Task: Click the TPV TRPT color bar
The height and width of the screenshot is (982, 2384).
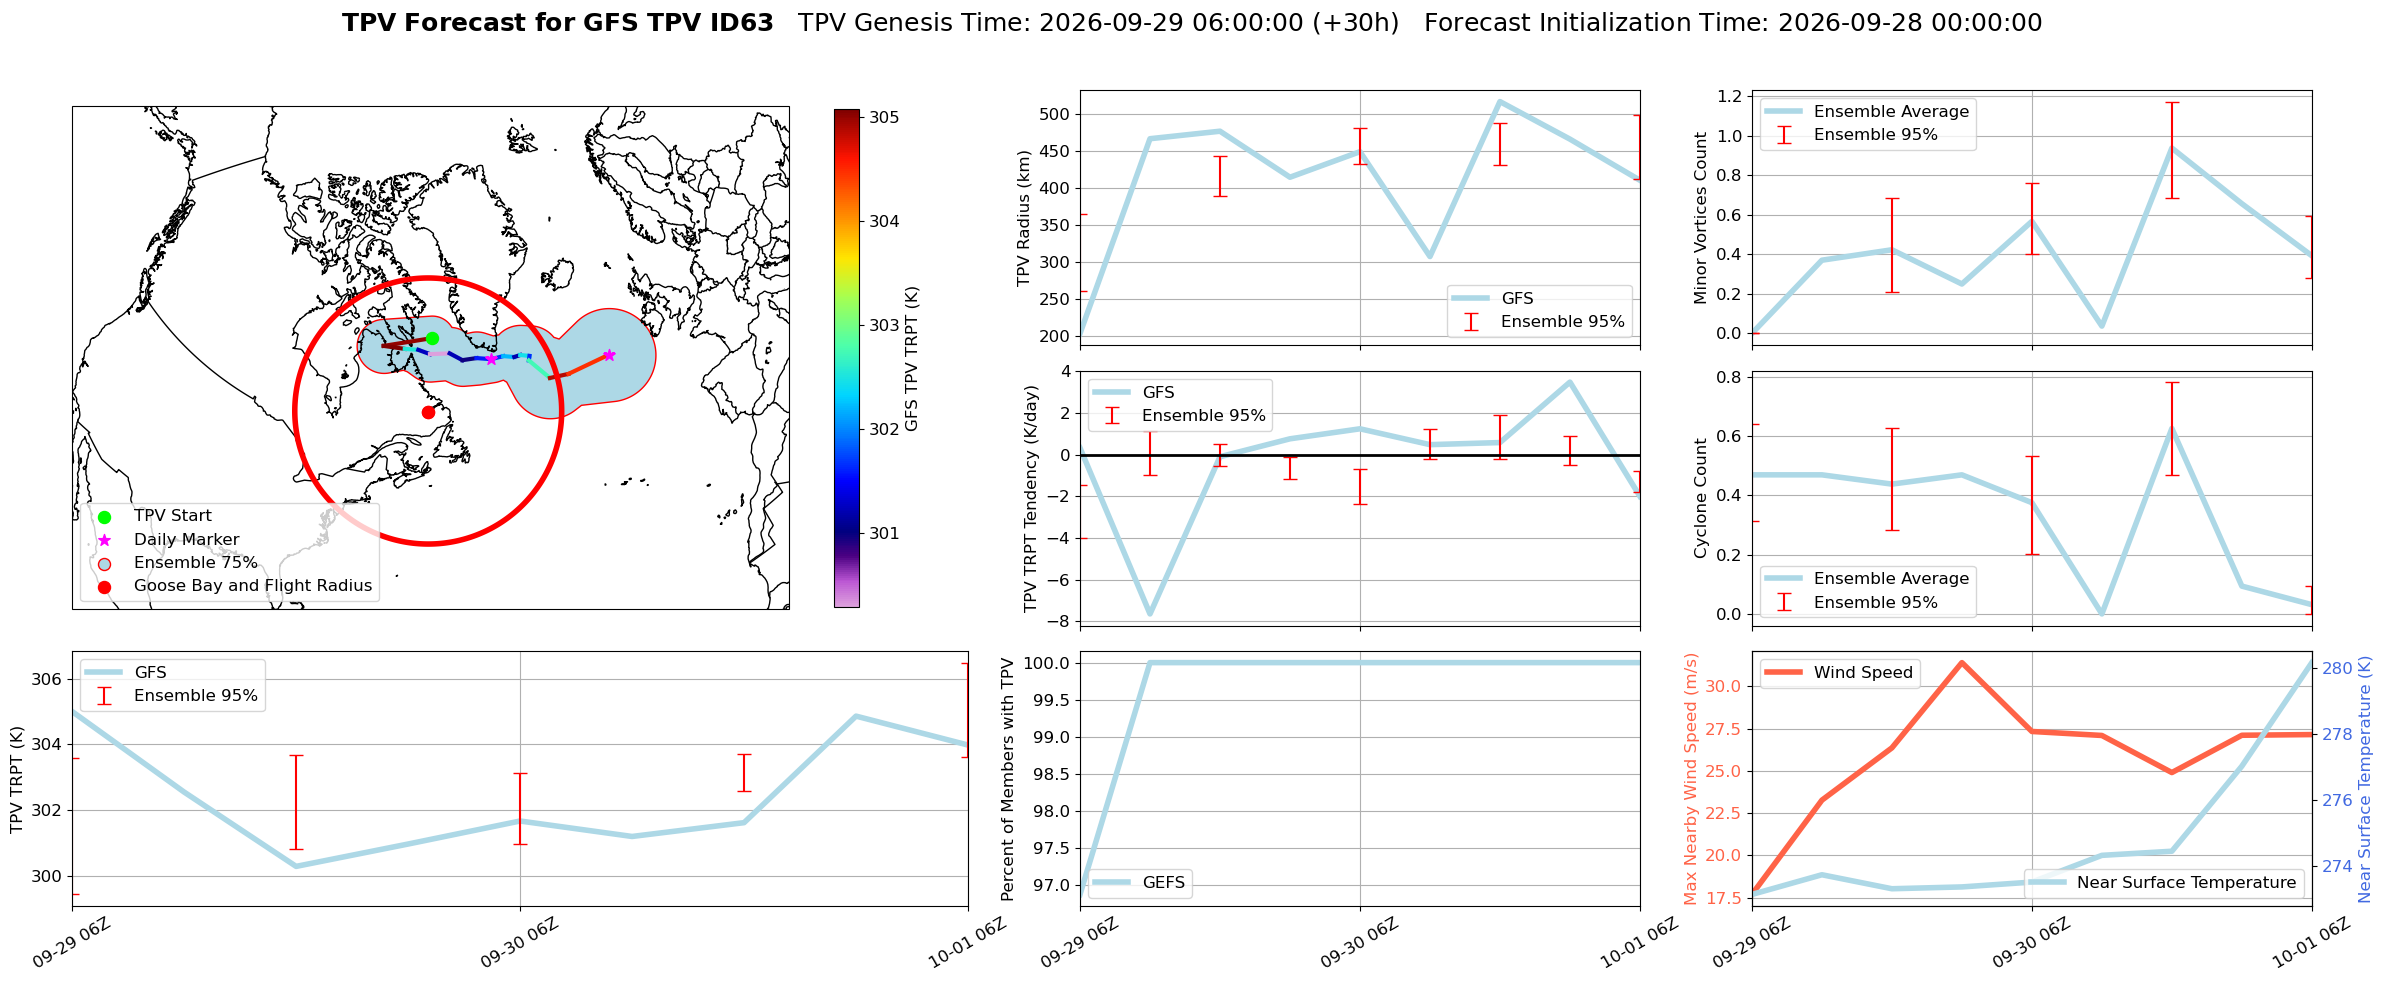Action: 846,358
